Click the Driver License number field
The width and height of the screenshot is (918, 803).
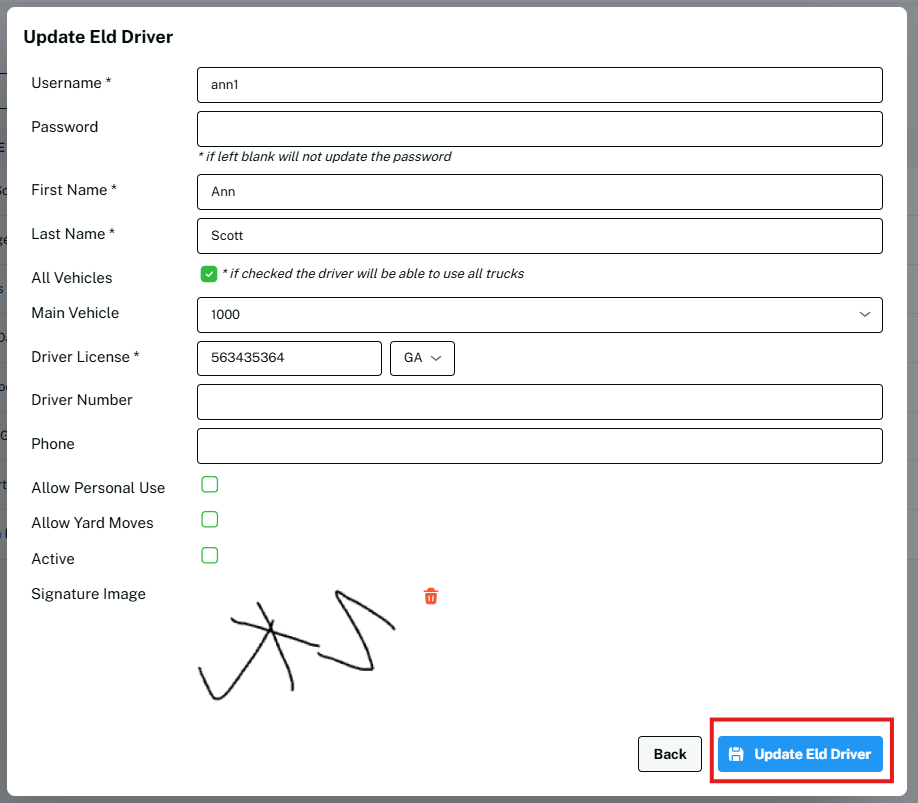pos(289,358)
